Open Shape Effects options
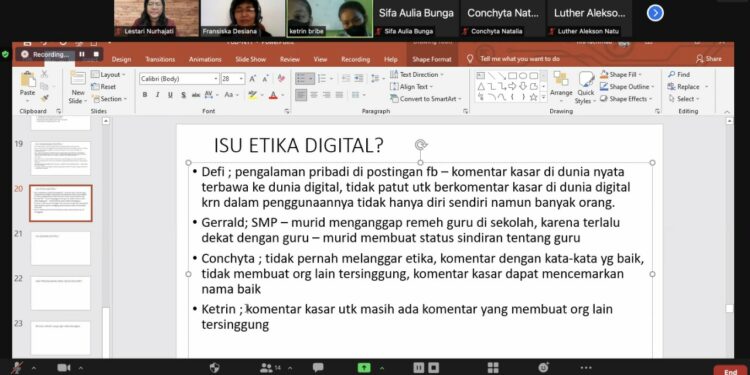 pyautogui.click(x=627, y=99)
